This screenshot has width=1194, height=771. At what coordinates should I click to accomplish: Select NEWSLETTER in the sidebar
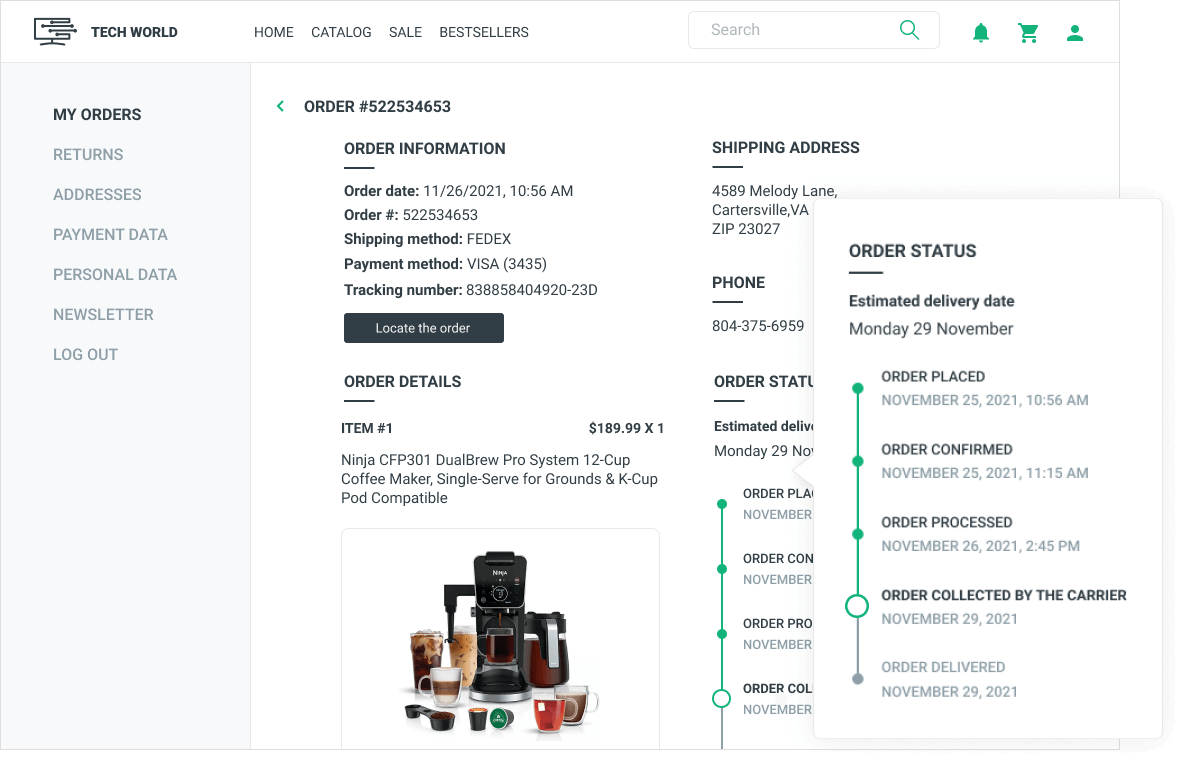(103, 314)
